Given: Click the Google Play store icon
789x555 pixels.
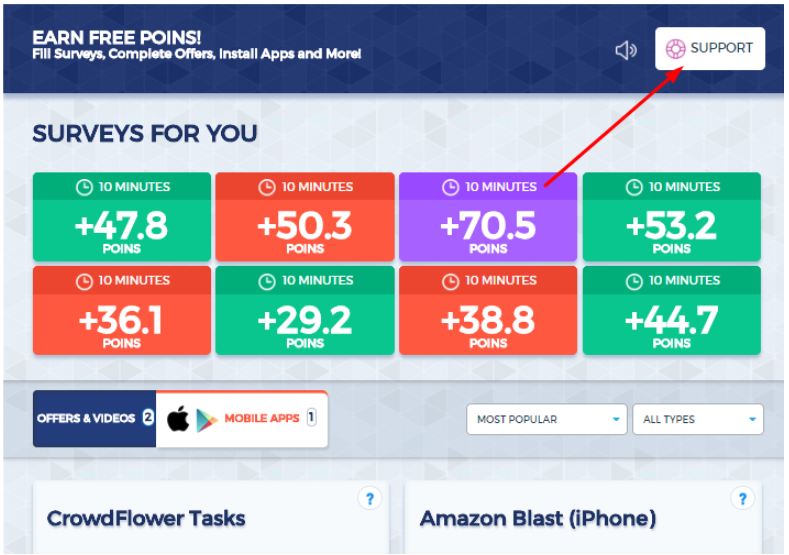Looking at the screenshot, I should pyautogui.click(x=206, y=420).
